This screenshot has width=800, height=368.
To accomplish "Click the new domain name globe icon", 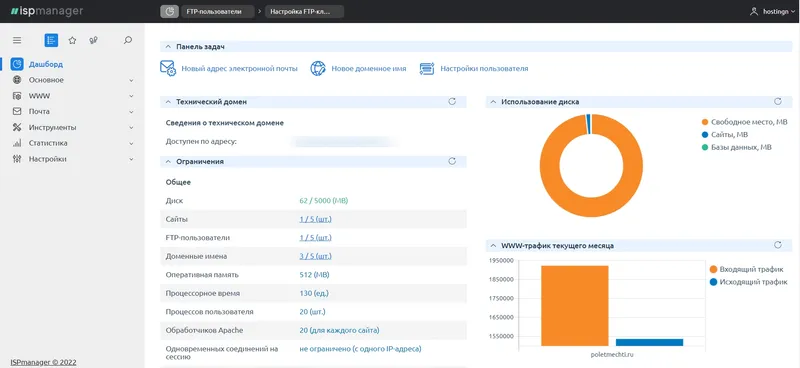I will click(318, 68).
